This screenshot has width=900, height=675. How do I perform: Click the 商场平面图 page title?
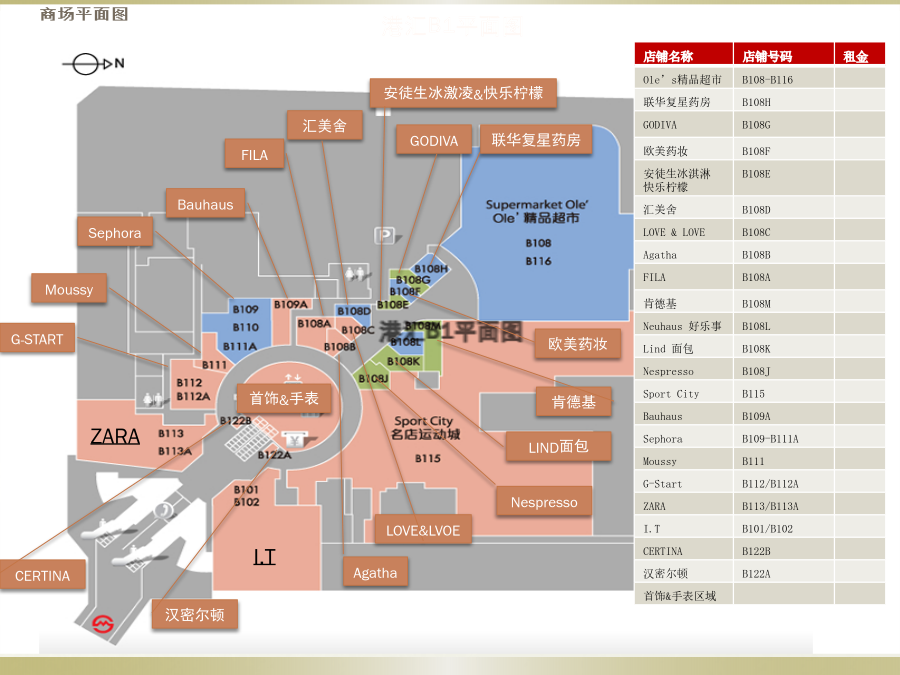coord(84,14)
